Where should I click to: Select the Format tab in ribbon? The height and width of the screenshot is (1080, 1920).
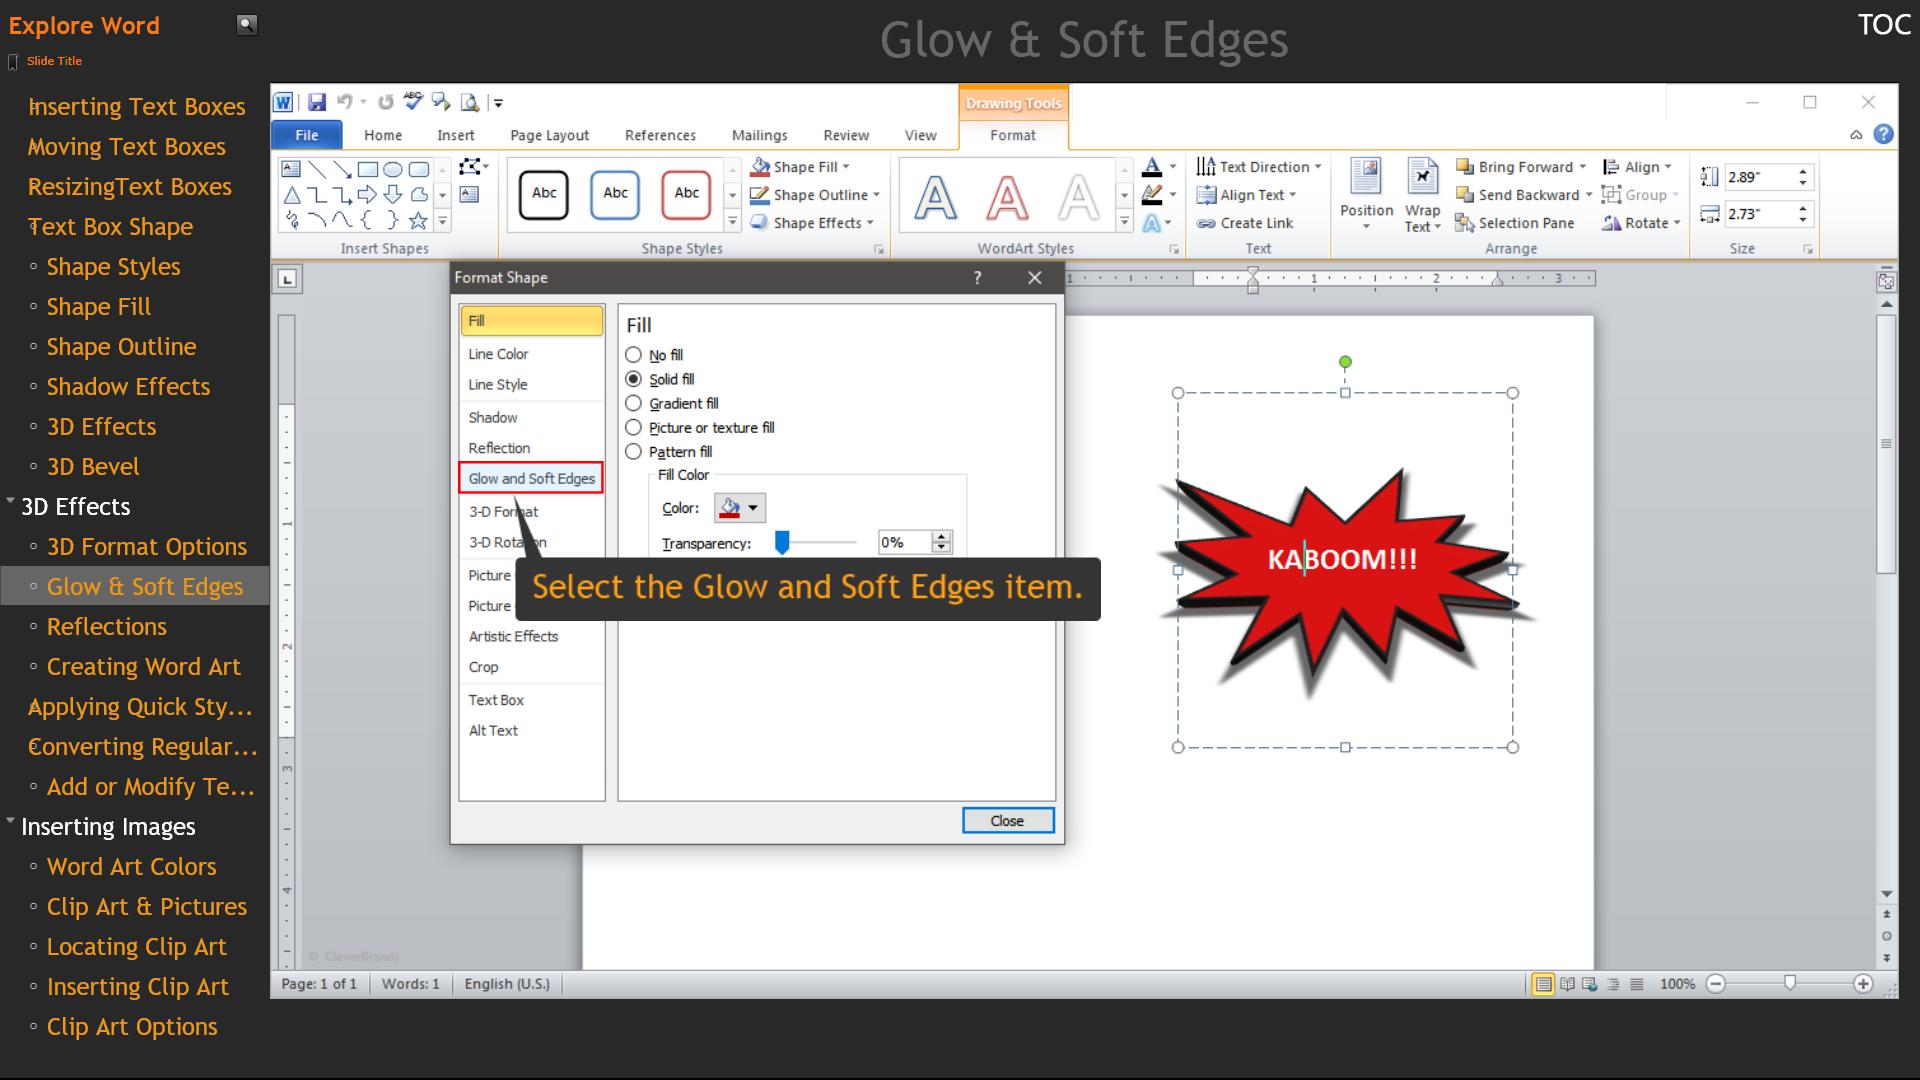pyautogui.click(x=1009, y=135)
